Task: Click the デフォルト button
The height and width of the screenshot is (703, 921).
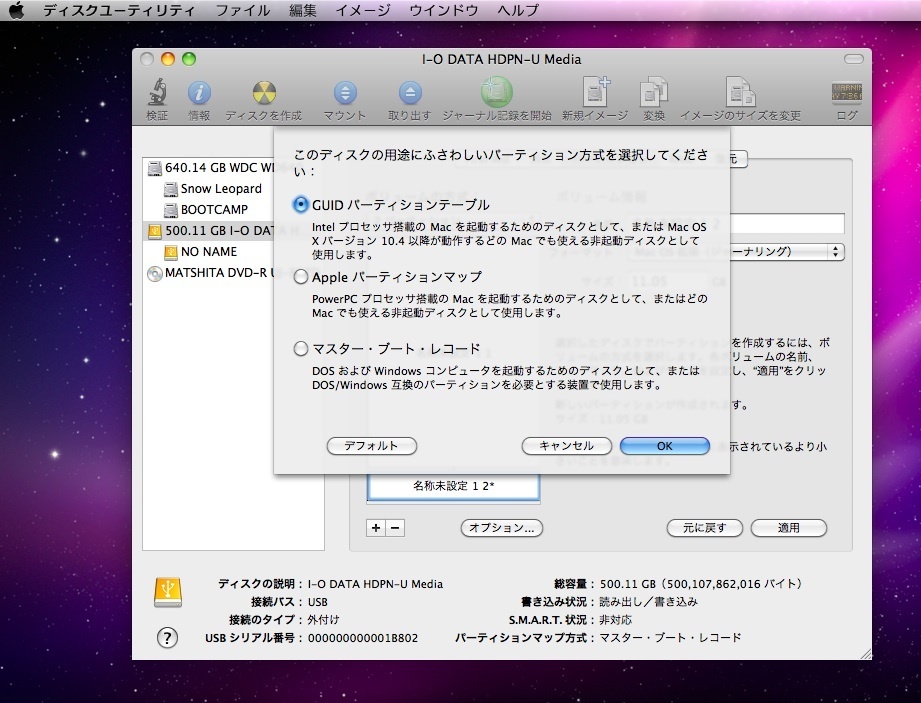Action: tap(371, 446)
